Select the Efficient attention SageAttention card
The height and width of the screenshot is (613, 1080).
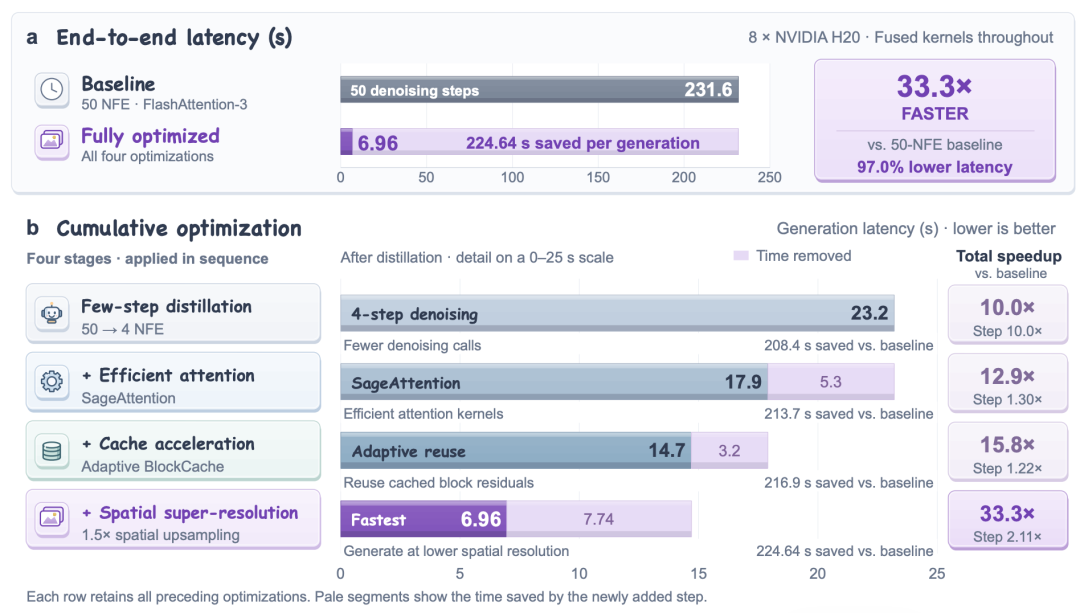click(x=174, y=382)
